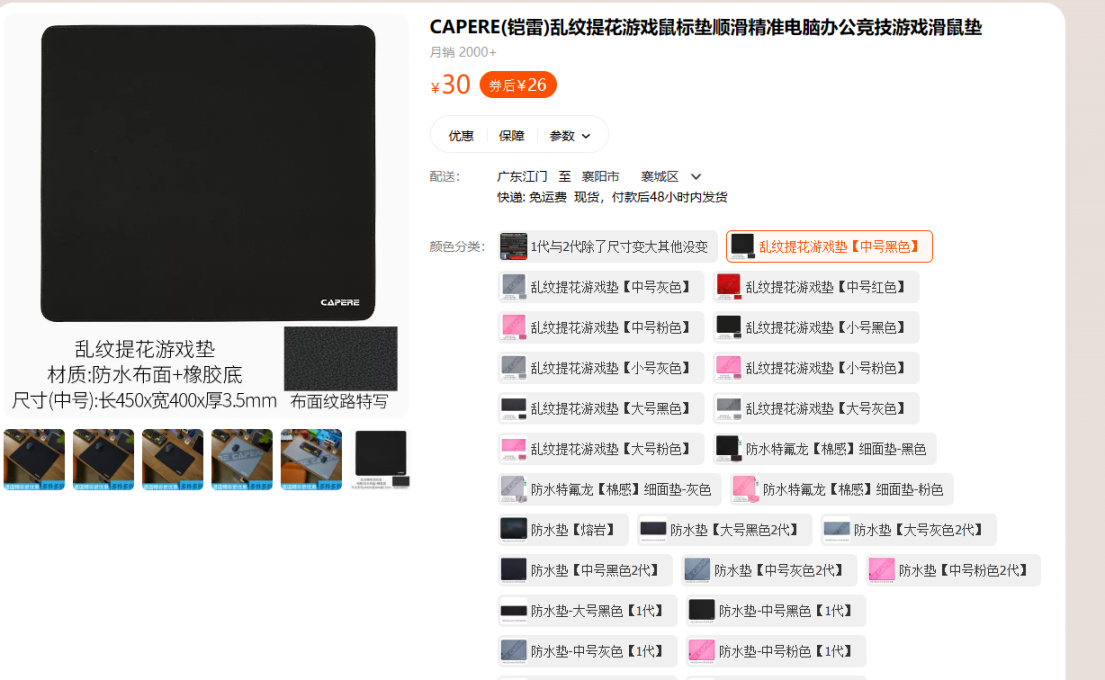
Task: Pick the 防水垫【中号灰色2代】 variant
Action: pyautogui.click(x=768, y=571)
